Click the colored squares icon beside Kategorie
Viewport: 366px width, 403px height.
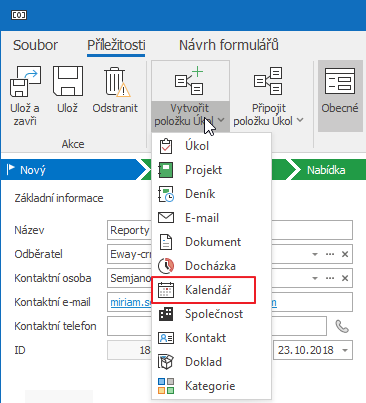click(x=166, y=386)
